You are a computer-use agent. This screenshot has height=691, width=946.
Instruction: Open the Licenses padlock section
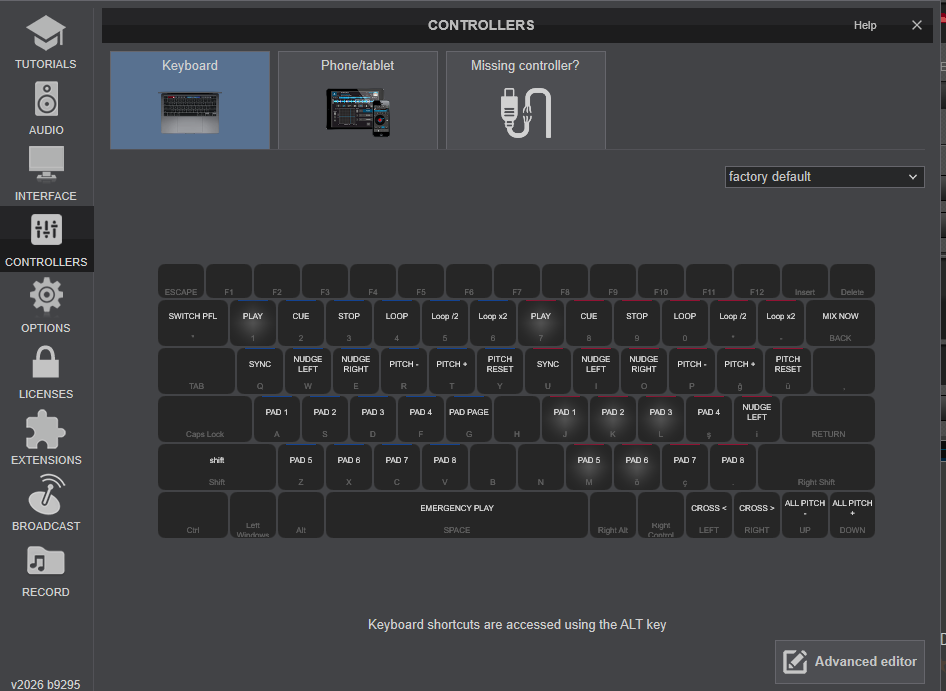coord(46,372)
